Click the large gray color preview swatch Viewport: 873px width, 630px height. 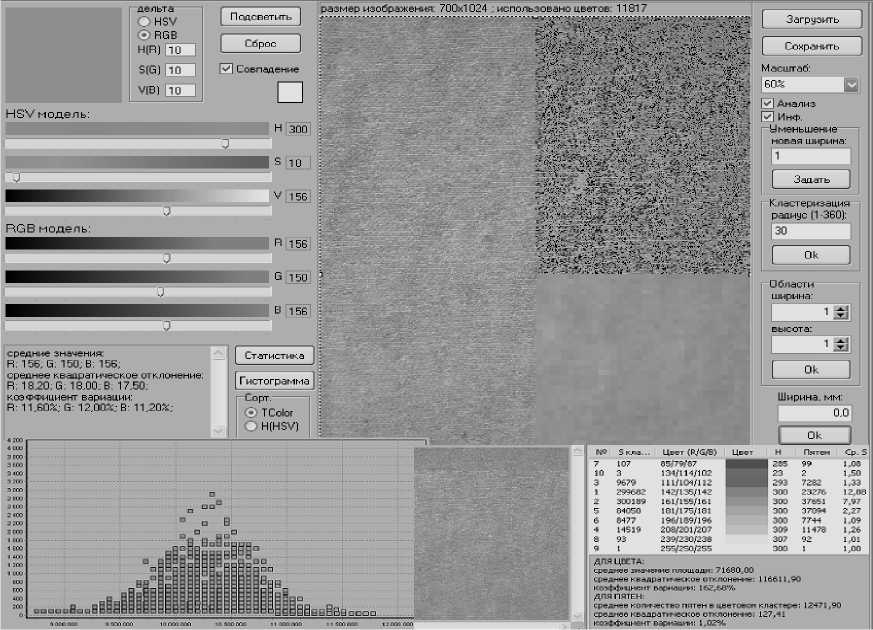(63, 54)
